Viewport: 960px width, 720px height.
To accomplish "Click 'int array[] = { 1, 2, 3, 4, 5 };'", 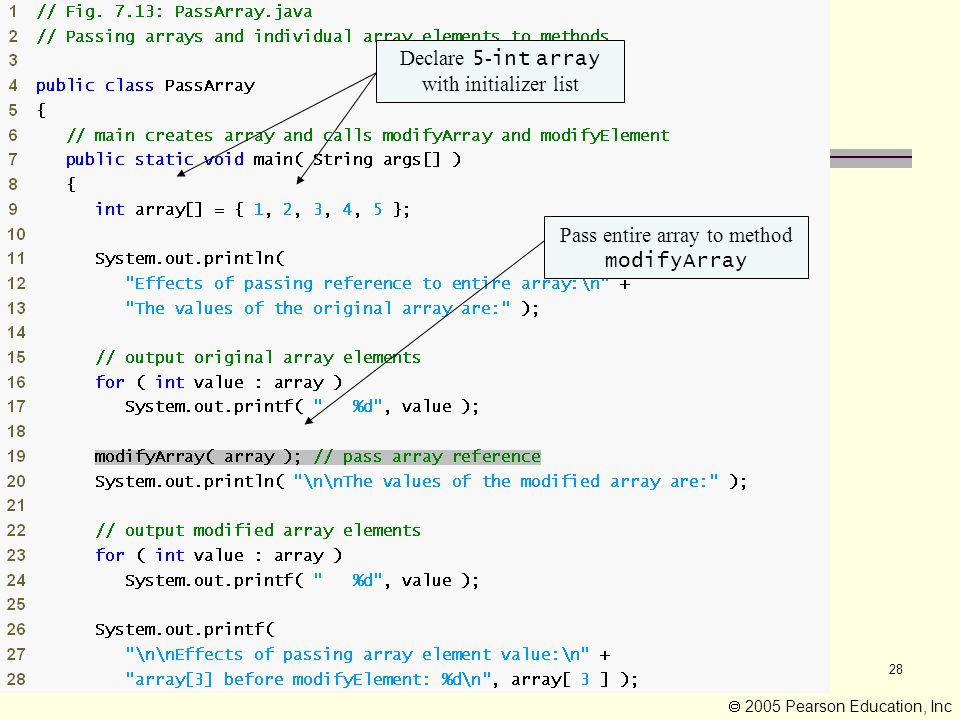I will coord(252,209).
